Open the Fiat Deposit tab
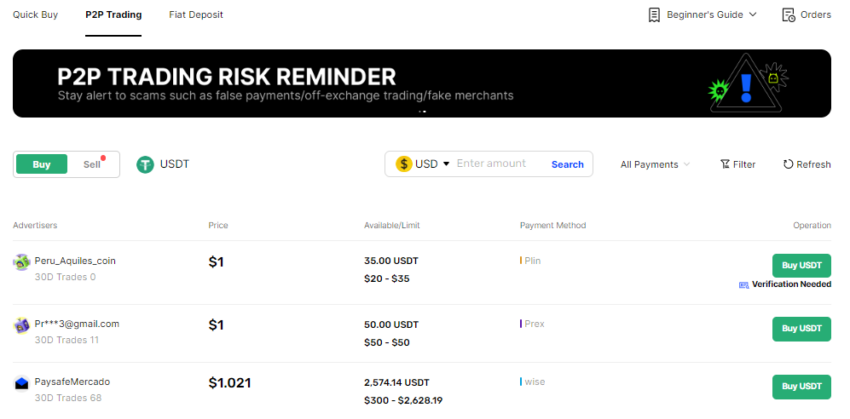Screen dimensions: 850x419 (x=196, y=15)
